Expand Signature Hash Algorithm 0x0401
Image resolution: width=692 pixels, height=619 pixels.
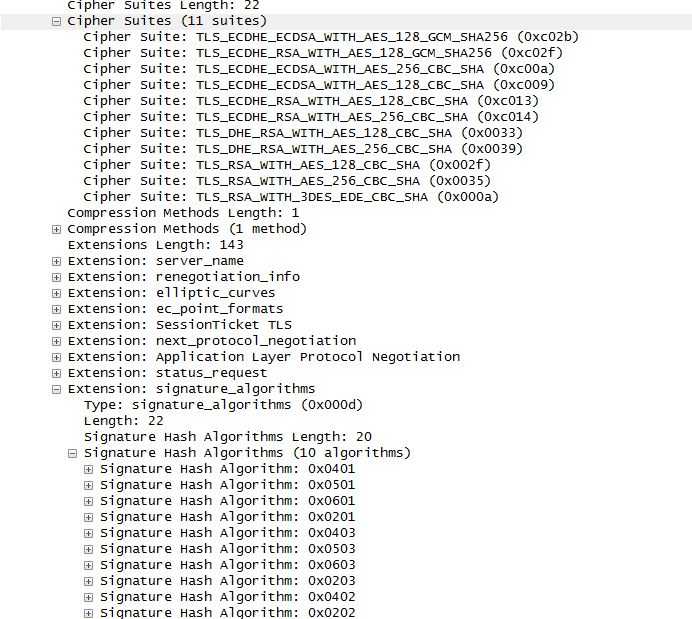point(88,469)
